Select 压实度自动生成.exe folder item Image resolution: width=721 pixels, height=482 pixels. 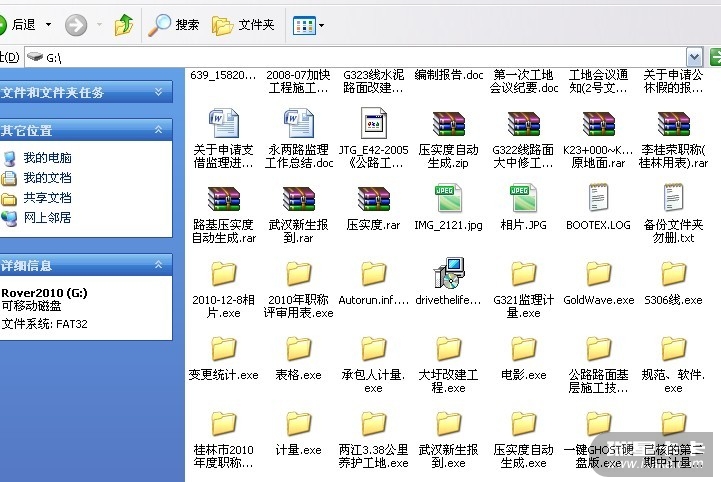523,439
